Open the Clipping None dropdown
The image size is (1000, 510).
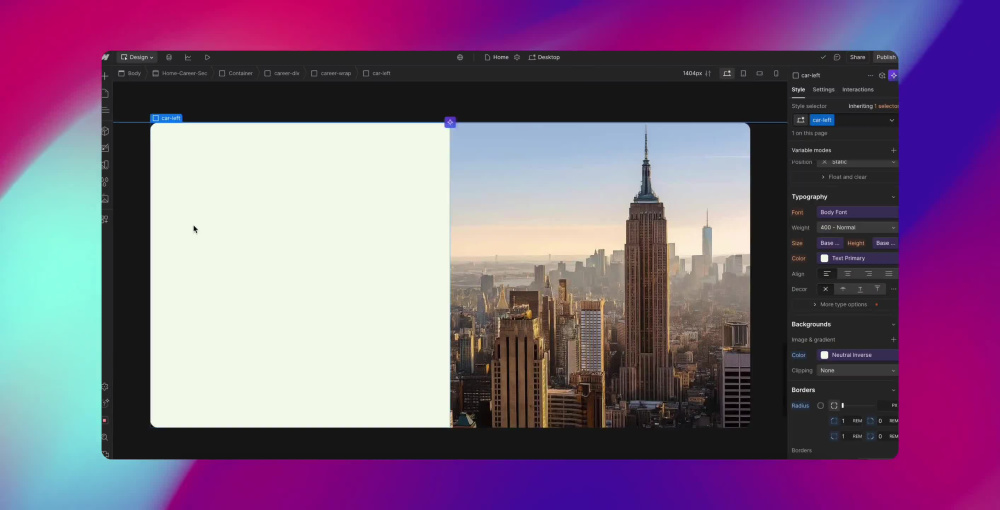point(858,370)
